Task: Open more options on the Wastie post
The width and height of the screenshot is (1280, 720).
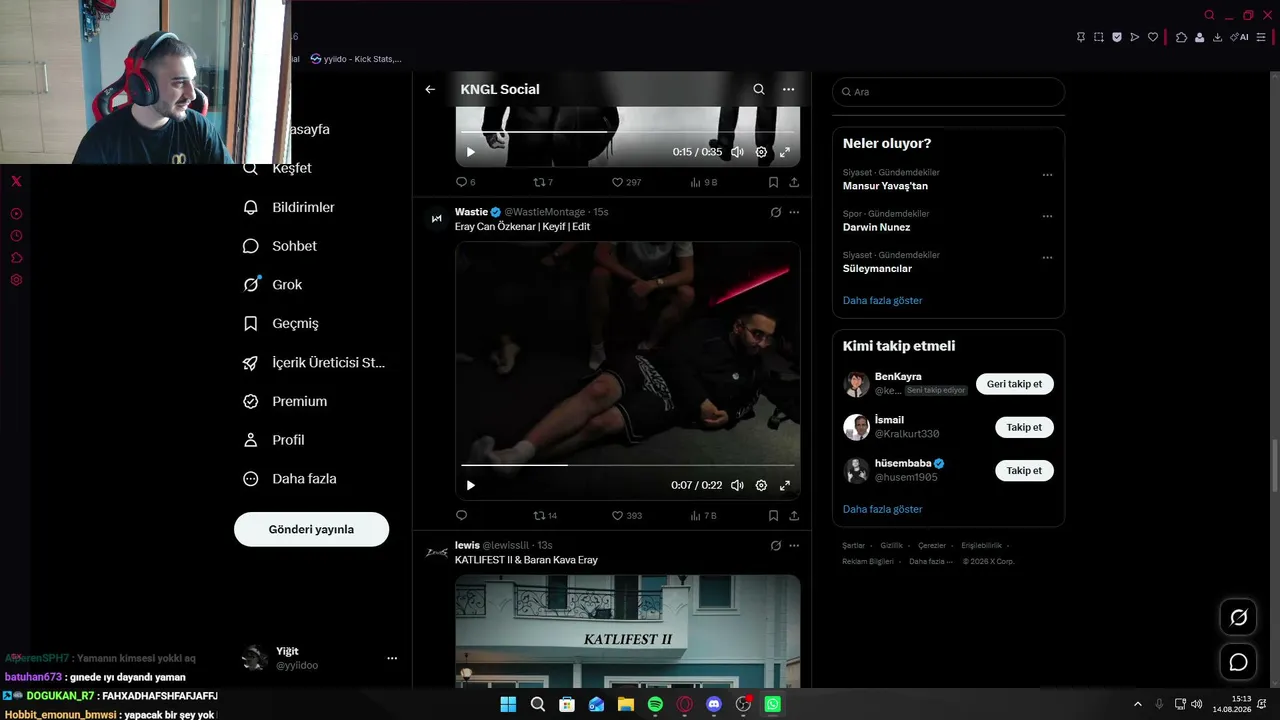Action: coord(794,212)
